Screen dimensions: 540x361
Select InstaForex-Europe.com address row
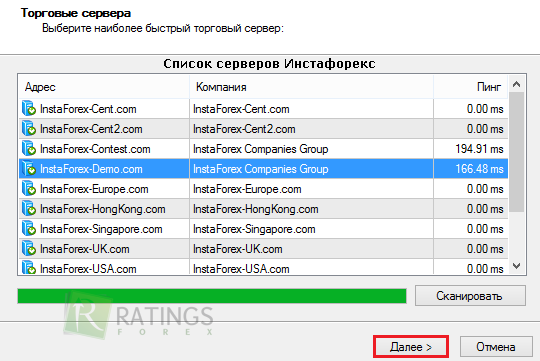point(104,189)
